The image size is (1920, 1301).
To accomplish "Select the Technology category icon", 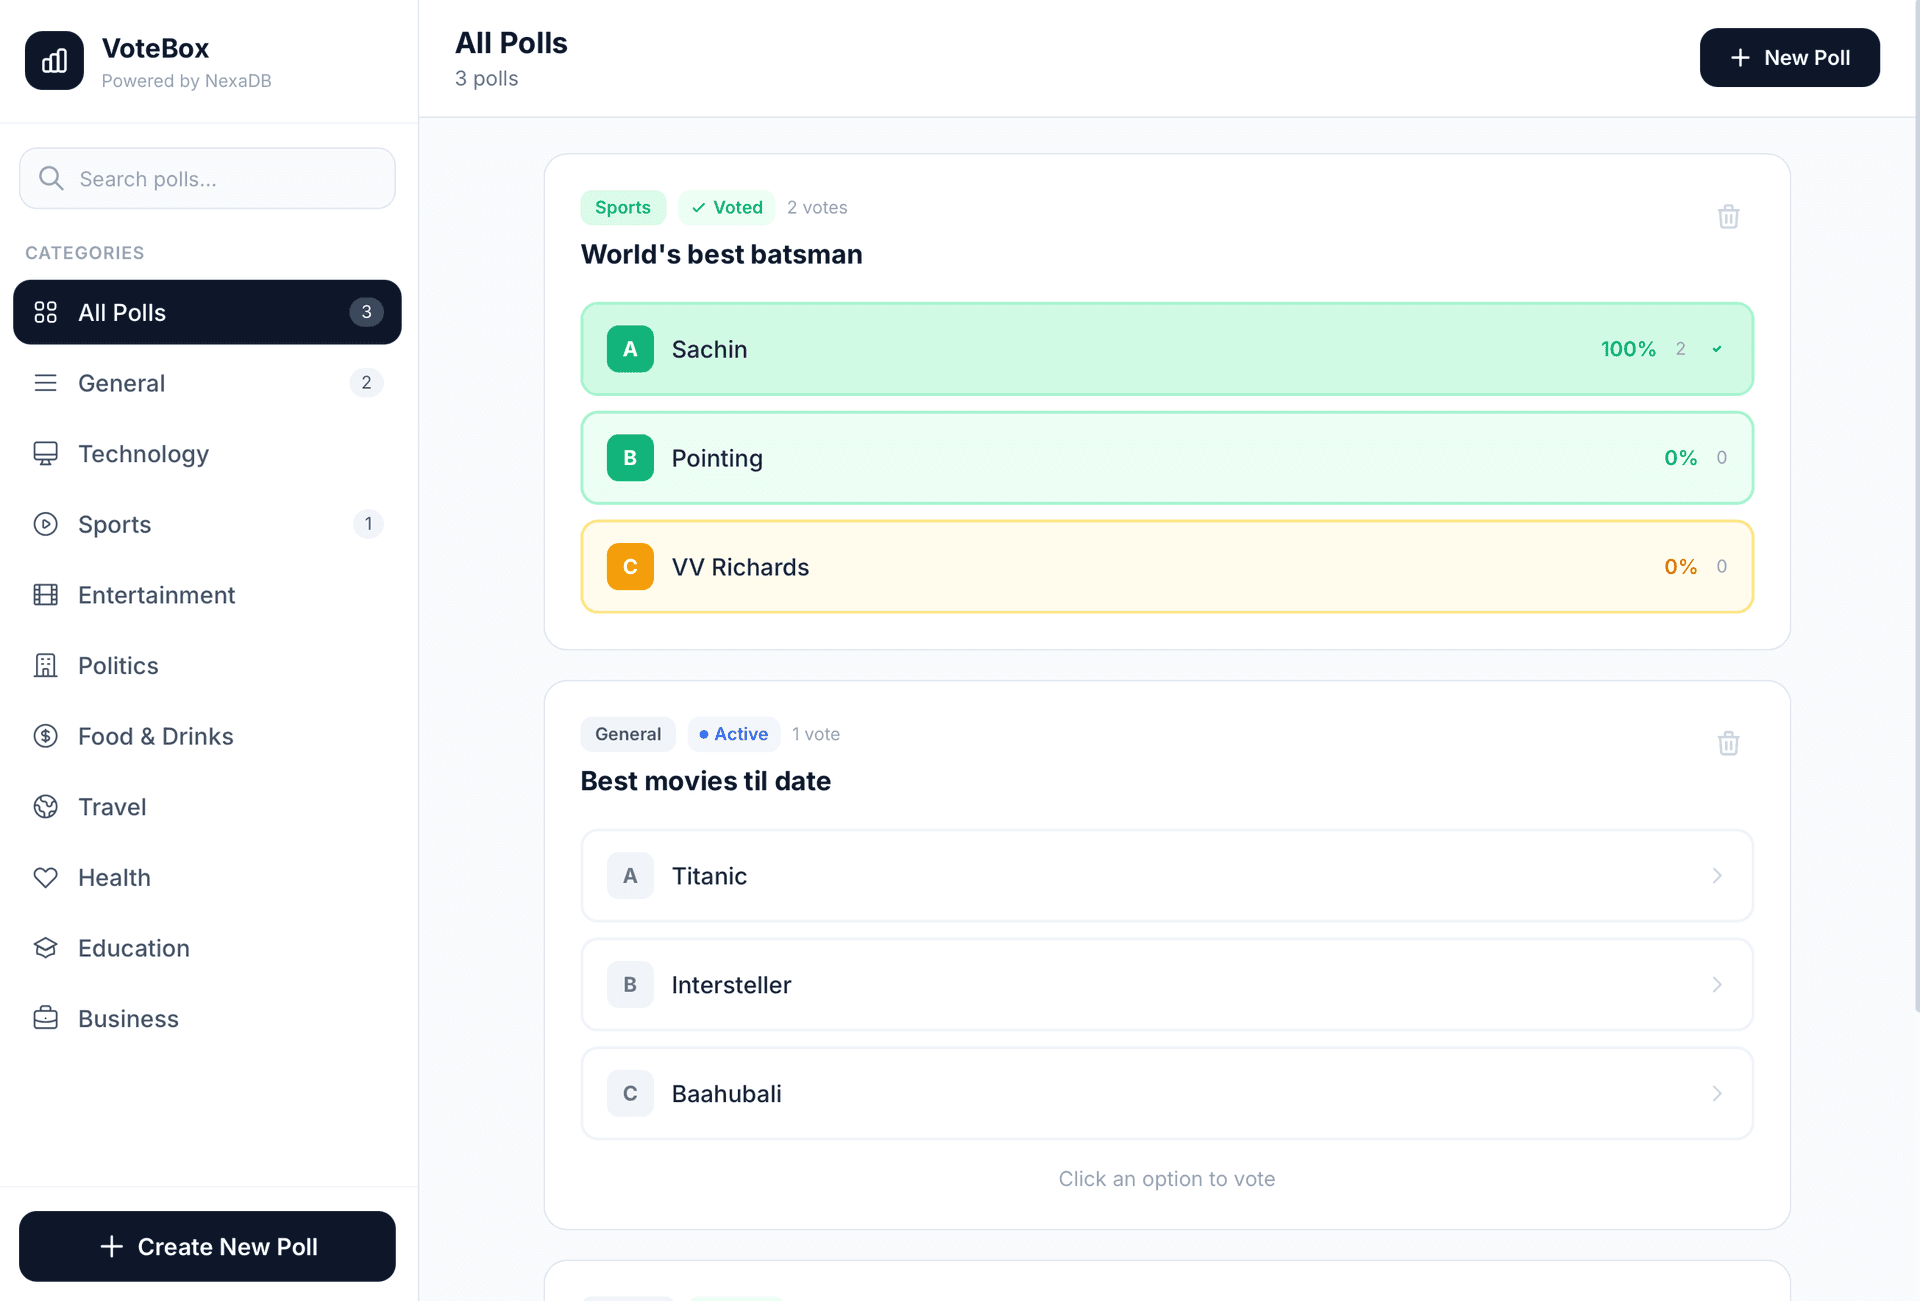I will 46,453.
